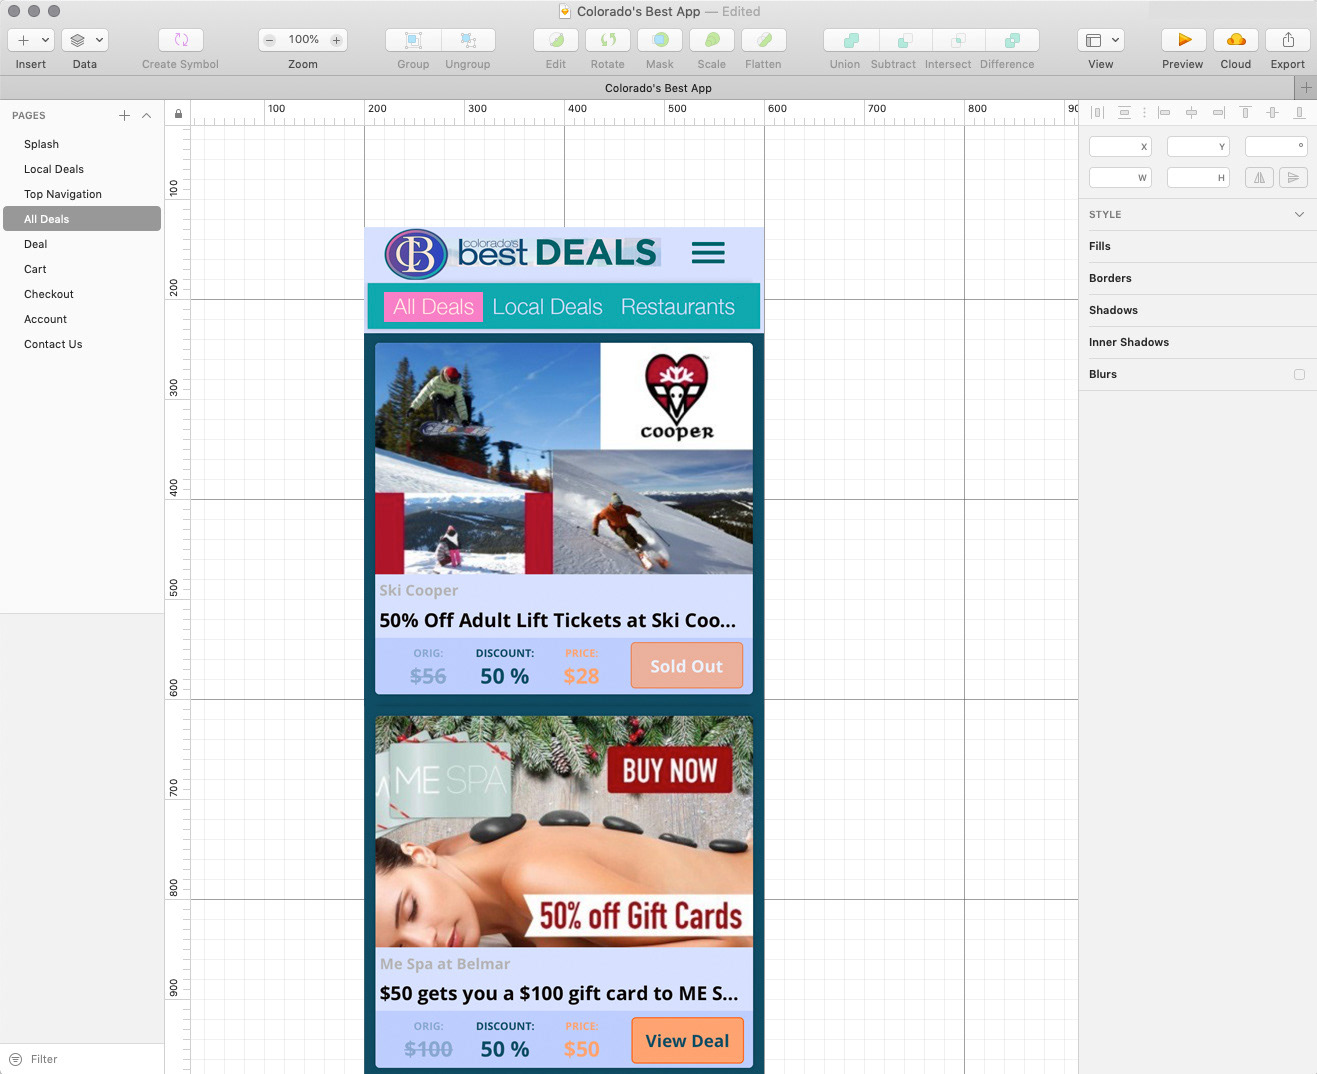Zoom out with the minus button

coord(269,40)
